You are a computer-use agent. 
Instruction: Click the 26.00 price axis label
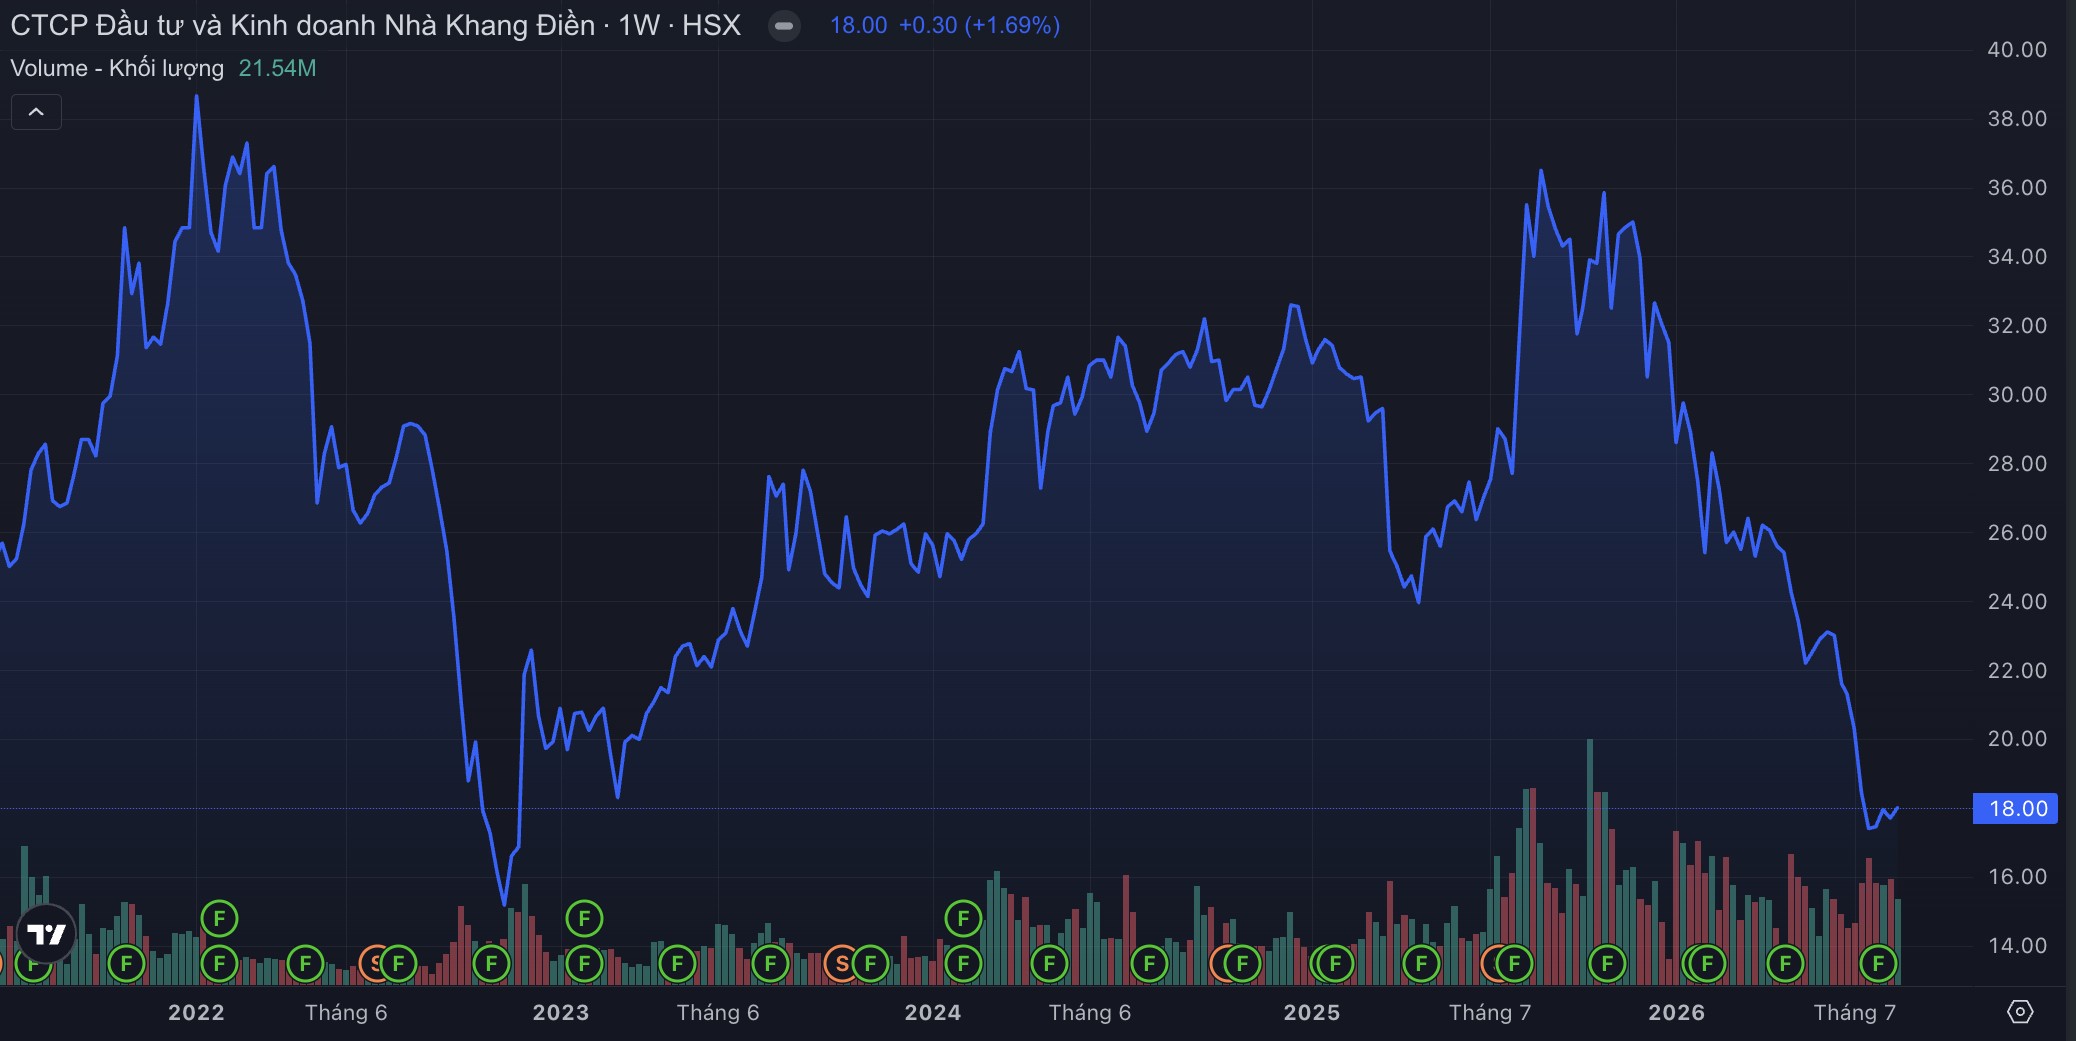2017,533
